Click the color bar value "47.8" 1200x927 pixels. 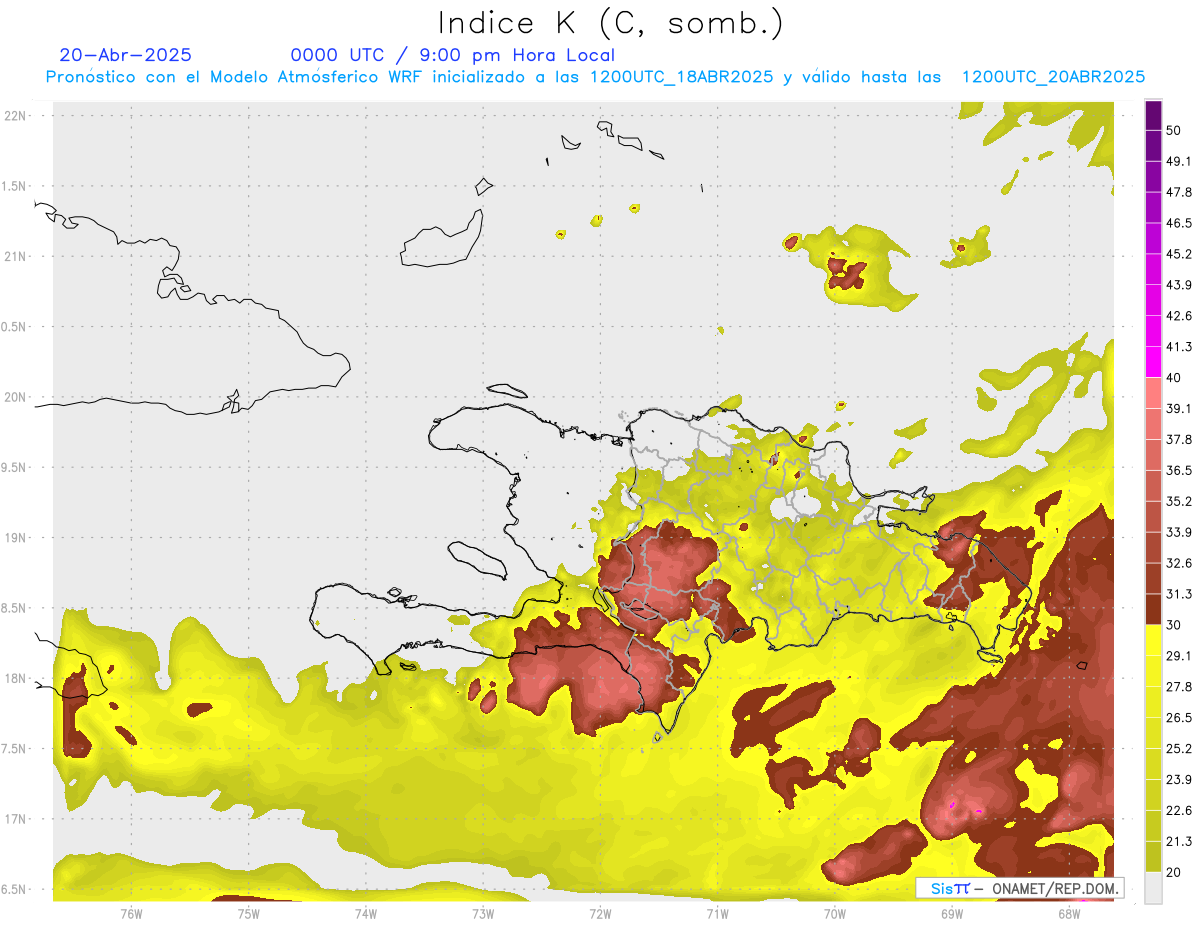1179,192
